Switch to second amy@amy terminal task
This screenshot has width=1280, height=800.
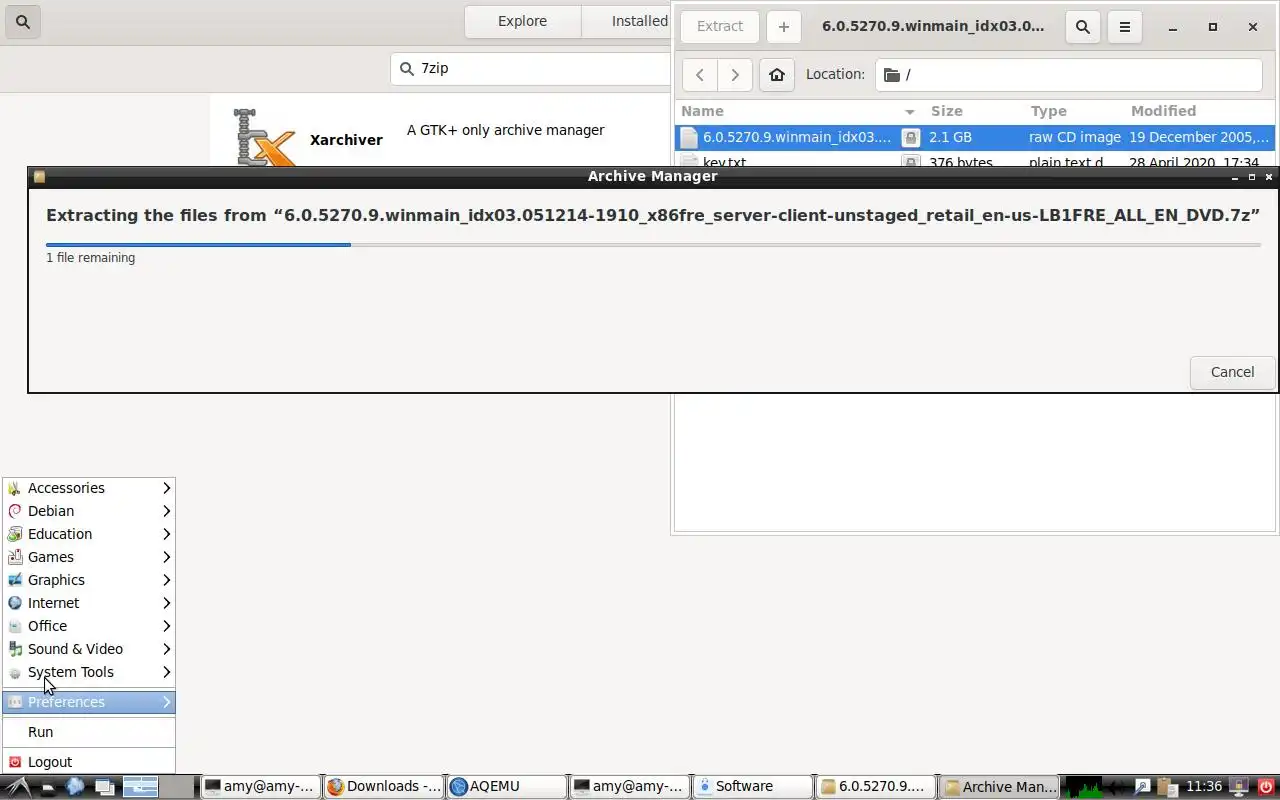click(x=629, y=787)
